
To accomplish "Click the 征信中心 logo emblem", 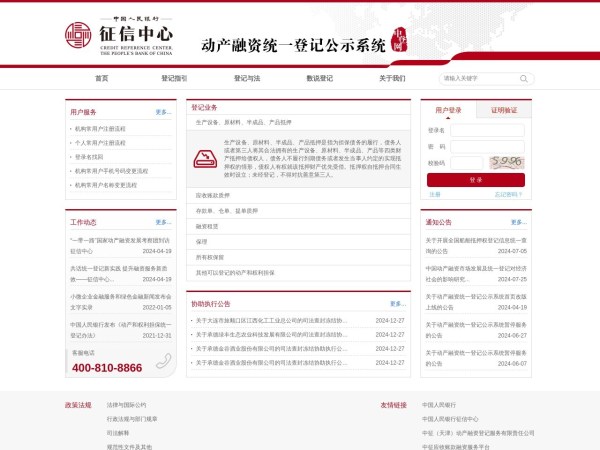I will pyautogui.click(x=79, y=36).
